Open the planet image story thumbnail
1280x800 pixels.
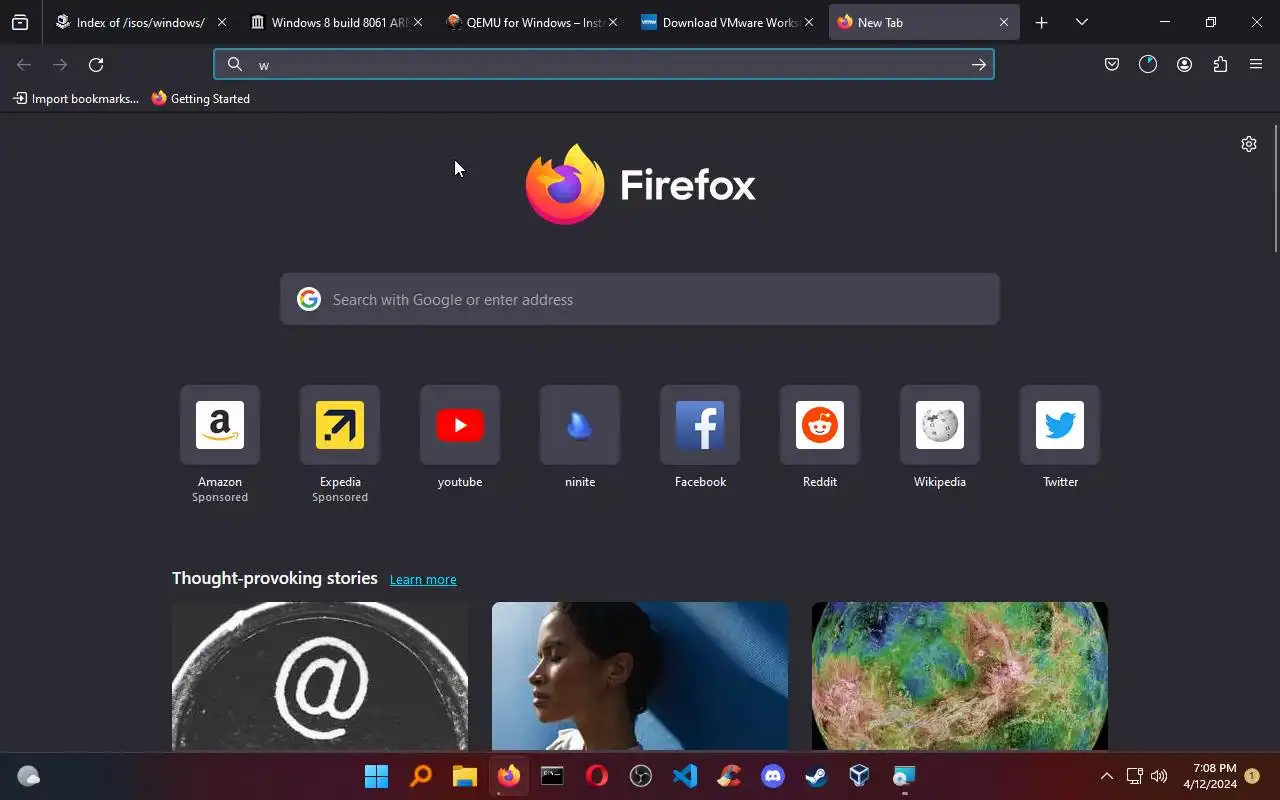click(x=960, y=676)
